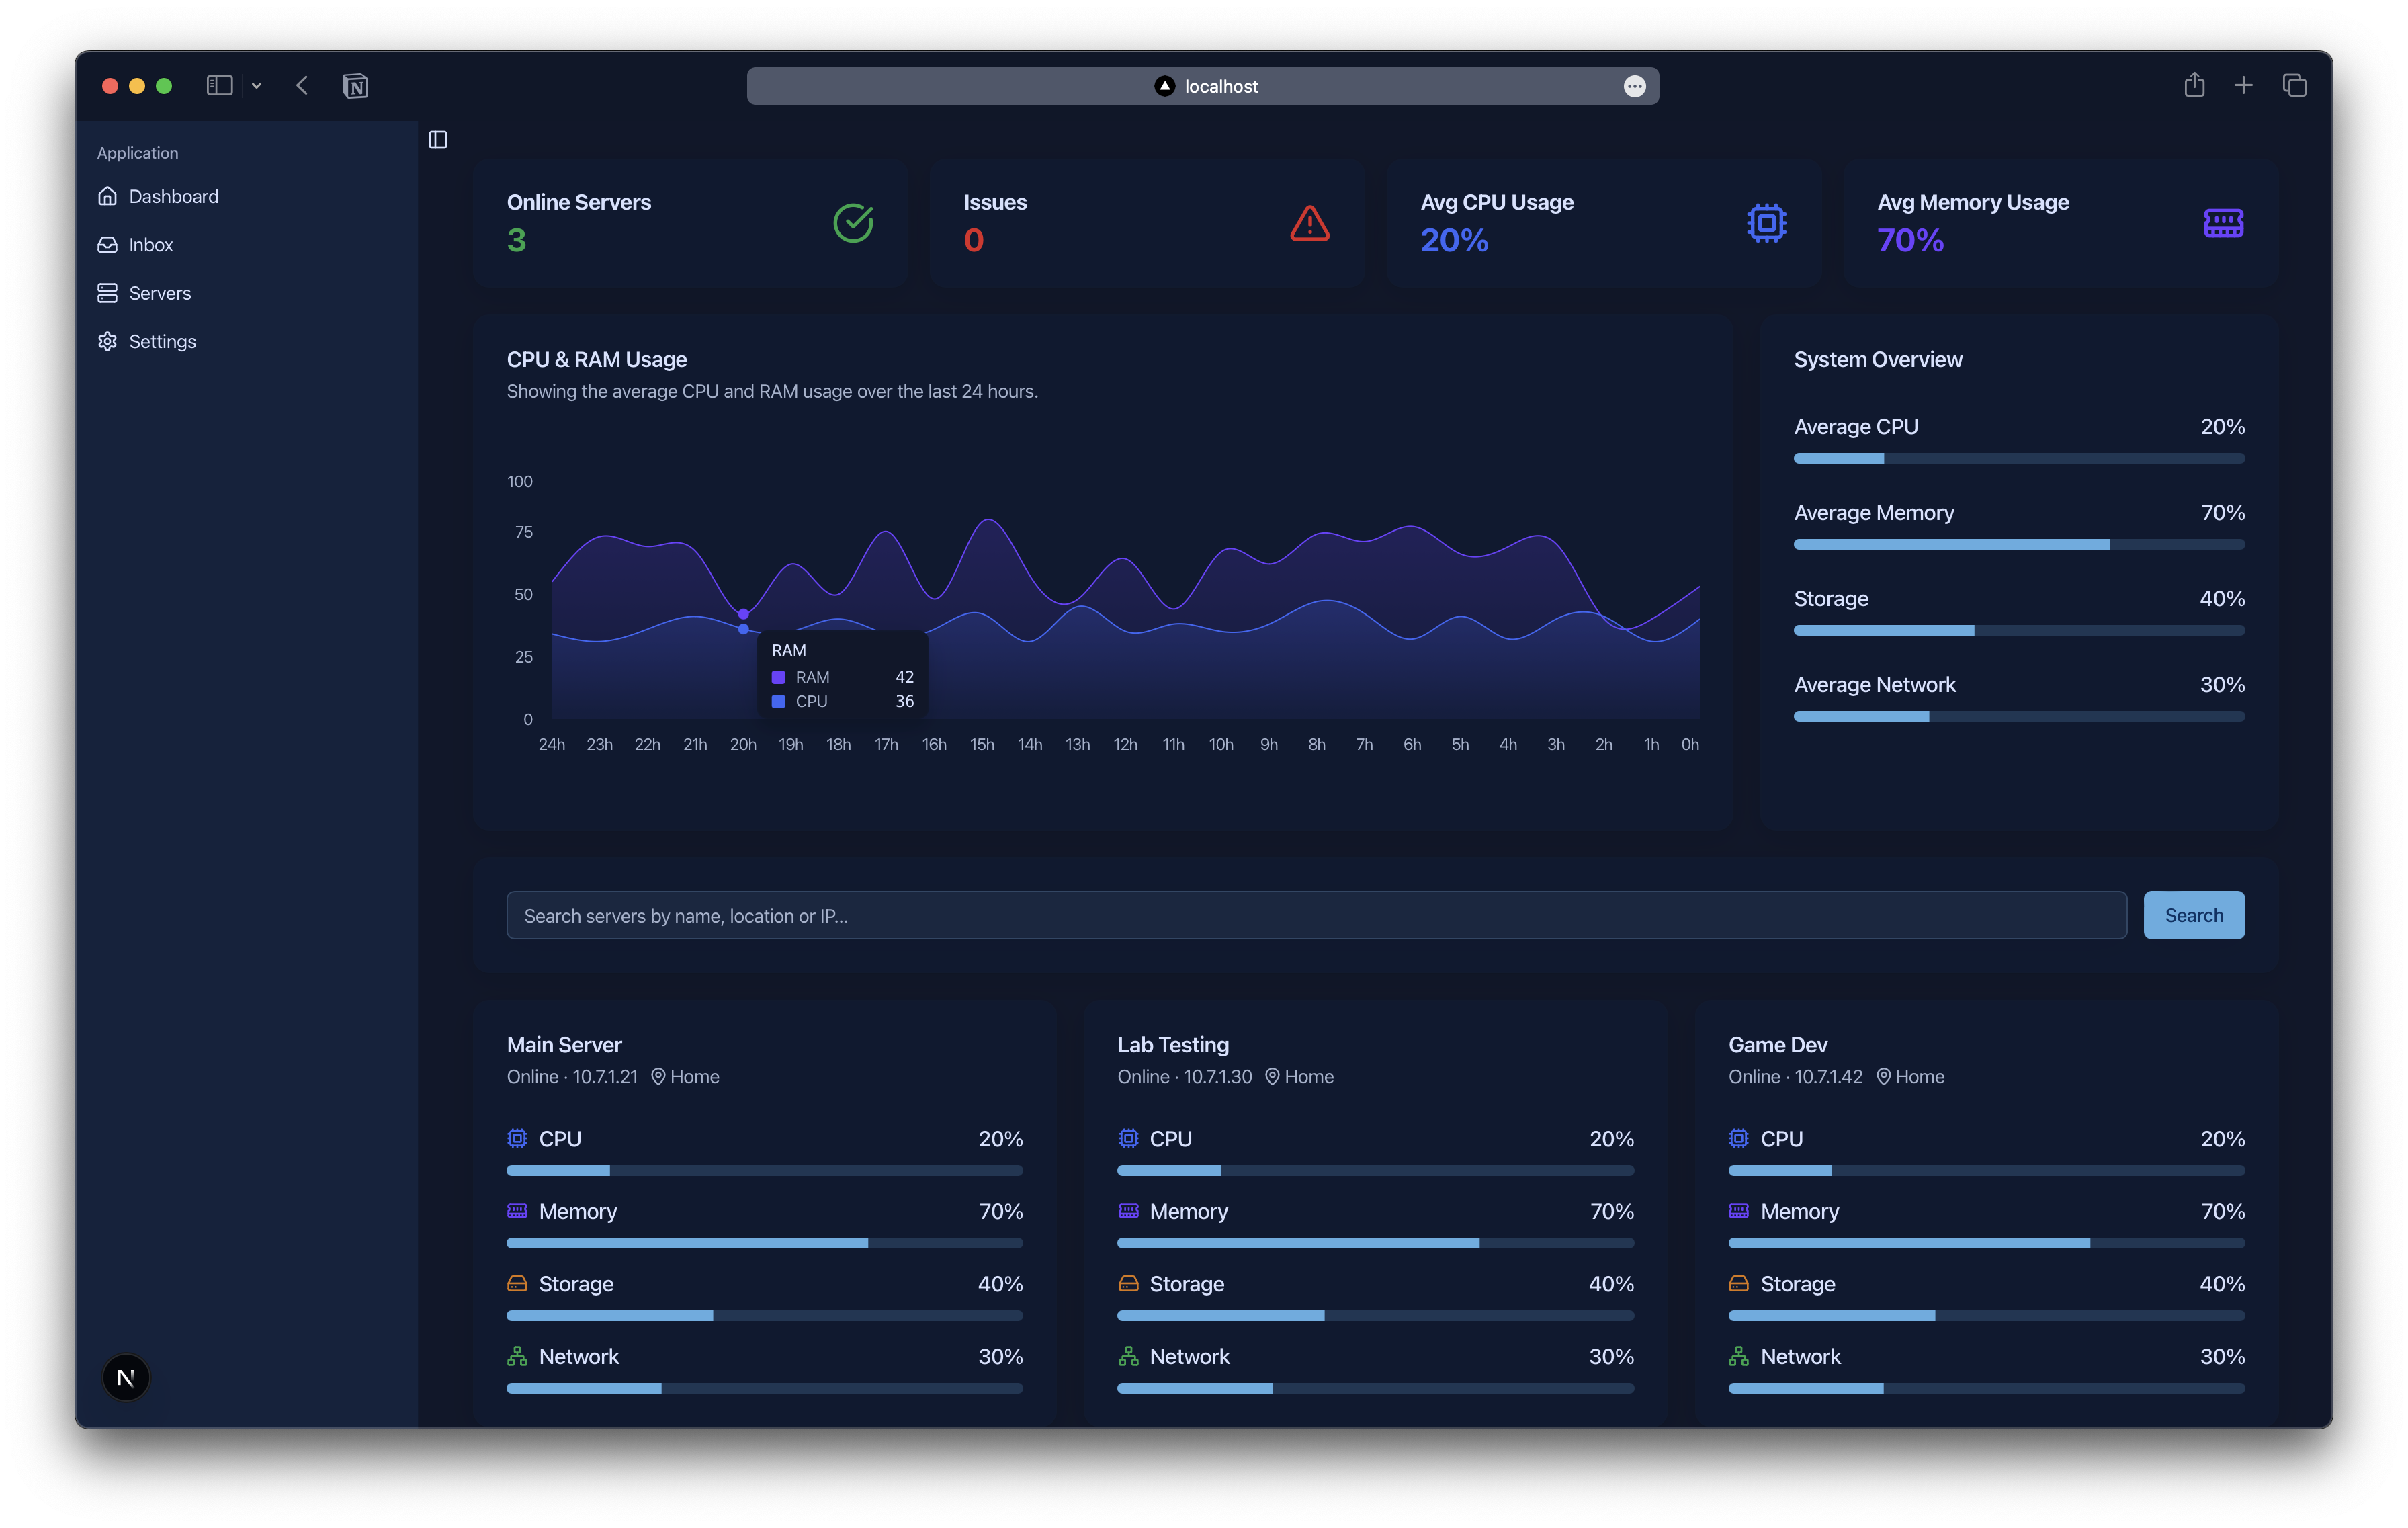This screenshot has height=1528, width=2408.
Task: Show the tab overview
Action: 2294,86
